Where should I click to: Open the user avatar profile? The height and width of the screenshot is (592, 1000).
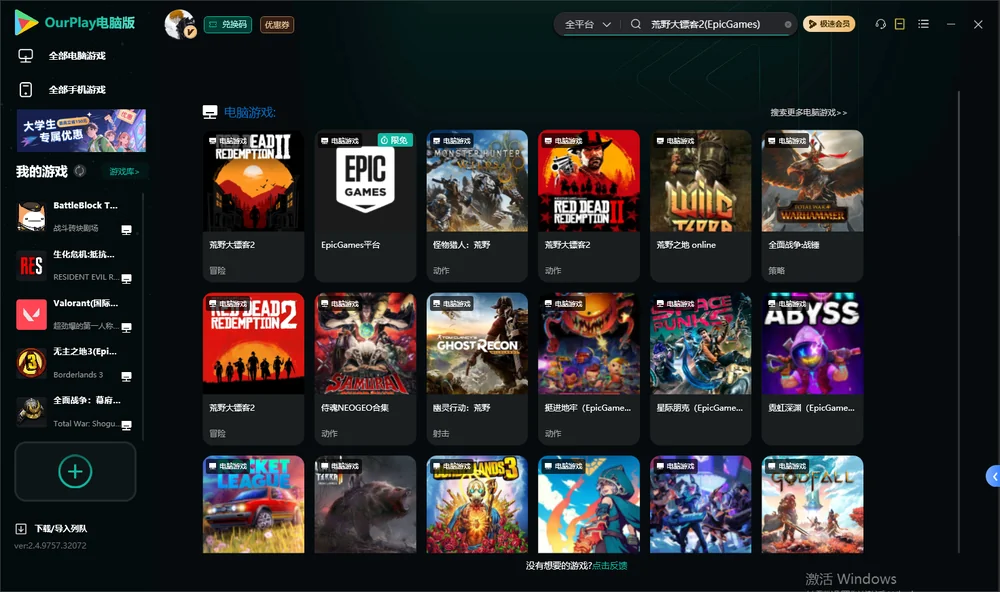point(180,24)
